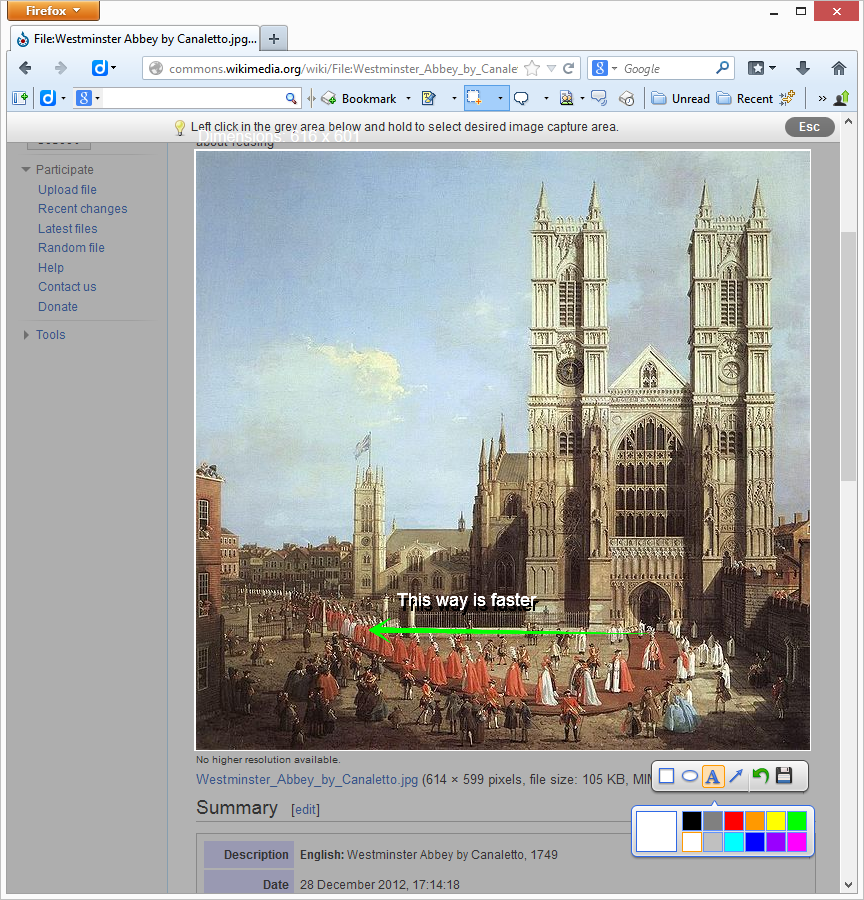Click the Diigo user upload icon
The image size is (864, 900).
pos(842,98)
